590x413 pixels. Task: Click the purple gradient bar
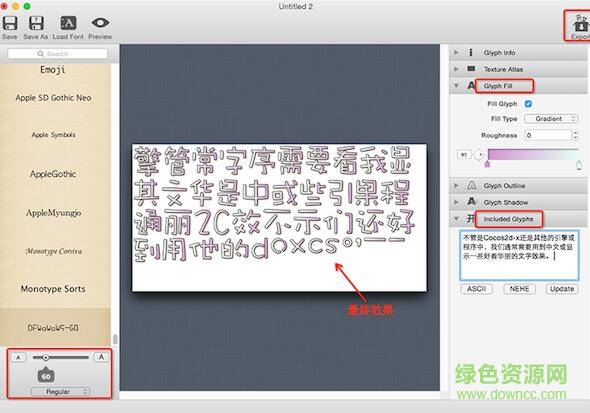click(533, 155)
